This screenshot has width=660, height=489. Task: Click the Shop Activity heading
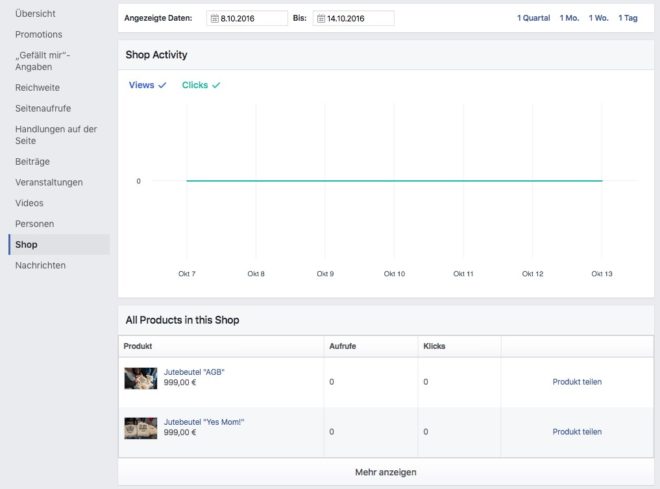pos(156,55)
